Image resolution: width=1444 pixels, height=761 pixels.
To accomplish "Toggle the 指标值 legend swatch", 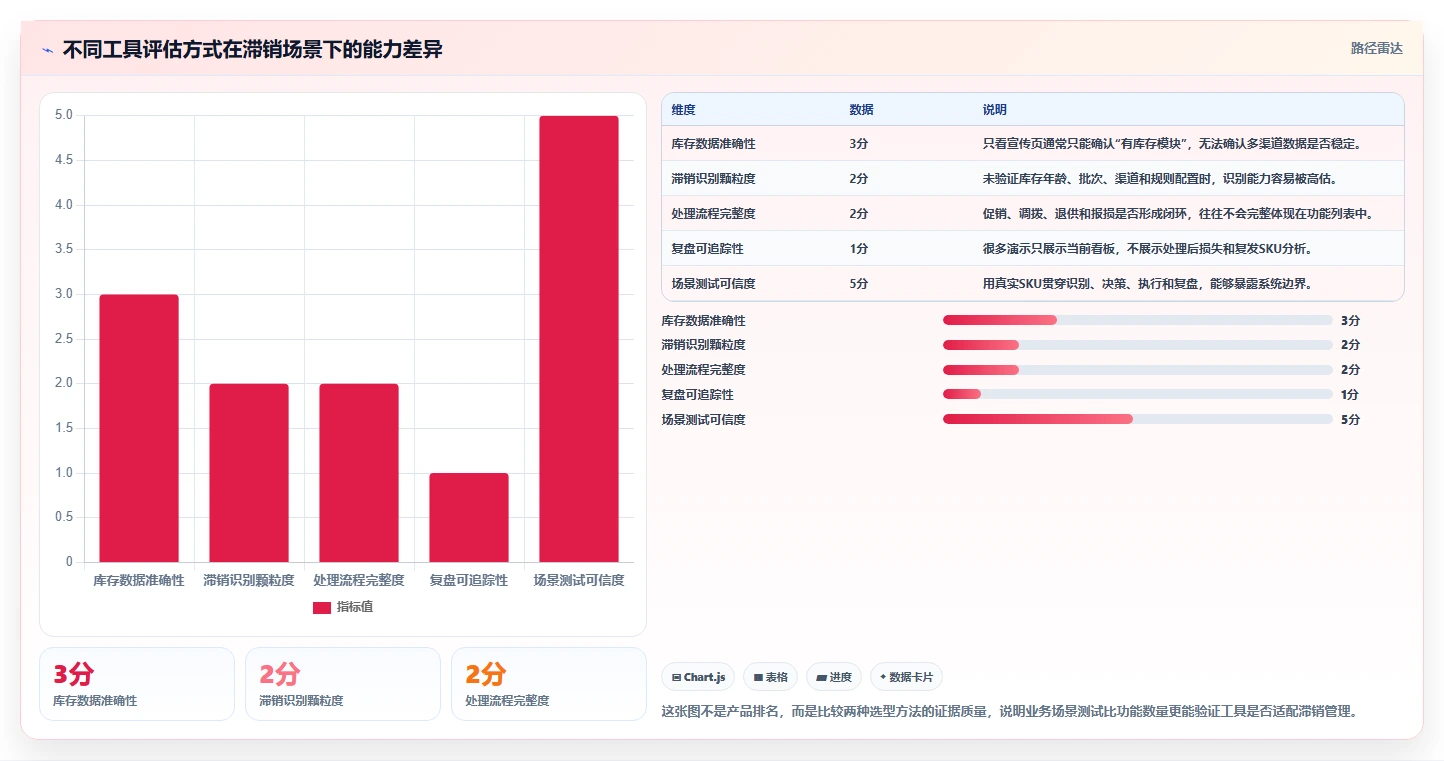I will tap(322, 607).
